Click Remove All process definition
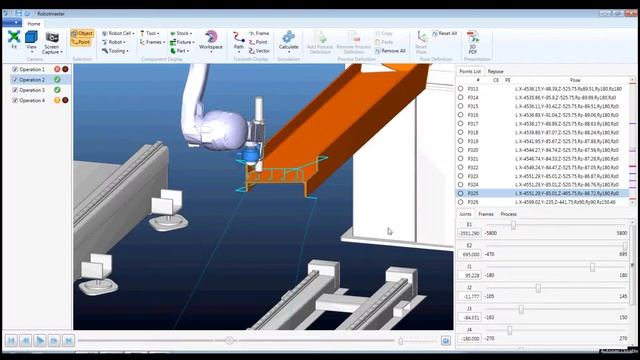Screen dimensions: 640x360 point(390,51)
